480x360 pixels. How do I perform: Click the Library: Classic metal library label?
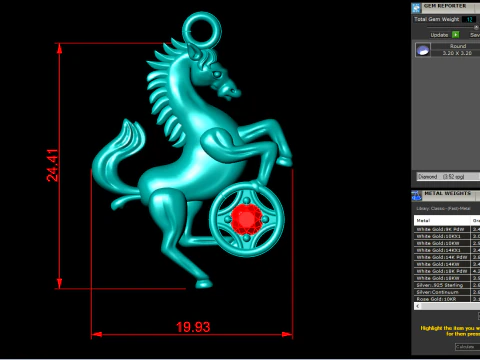tap(443, 208)
